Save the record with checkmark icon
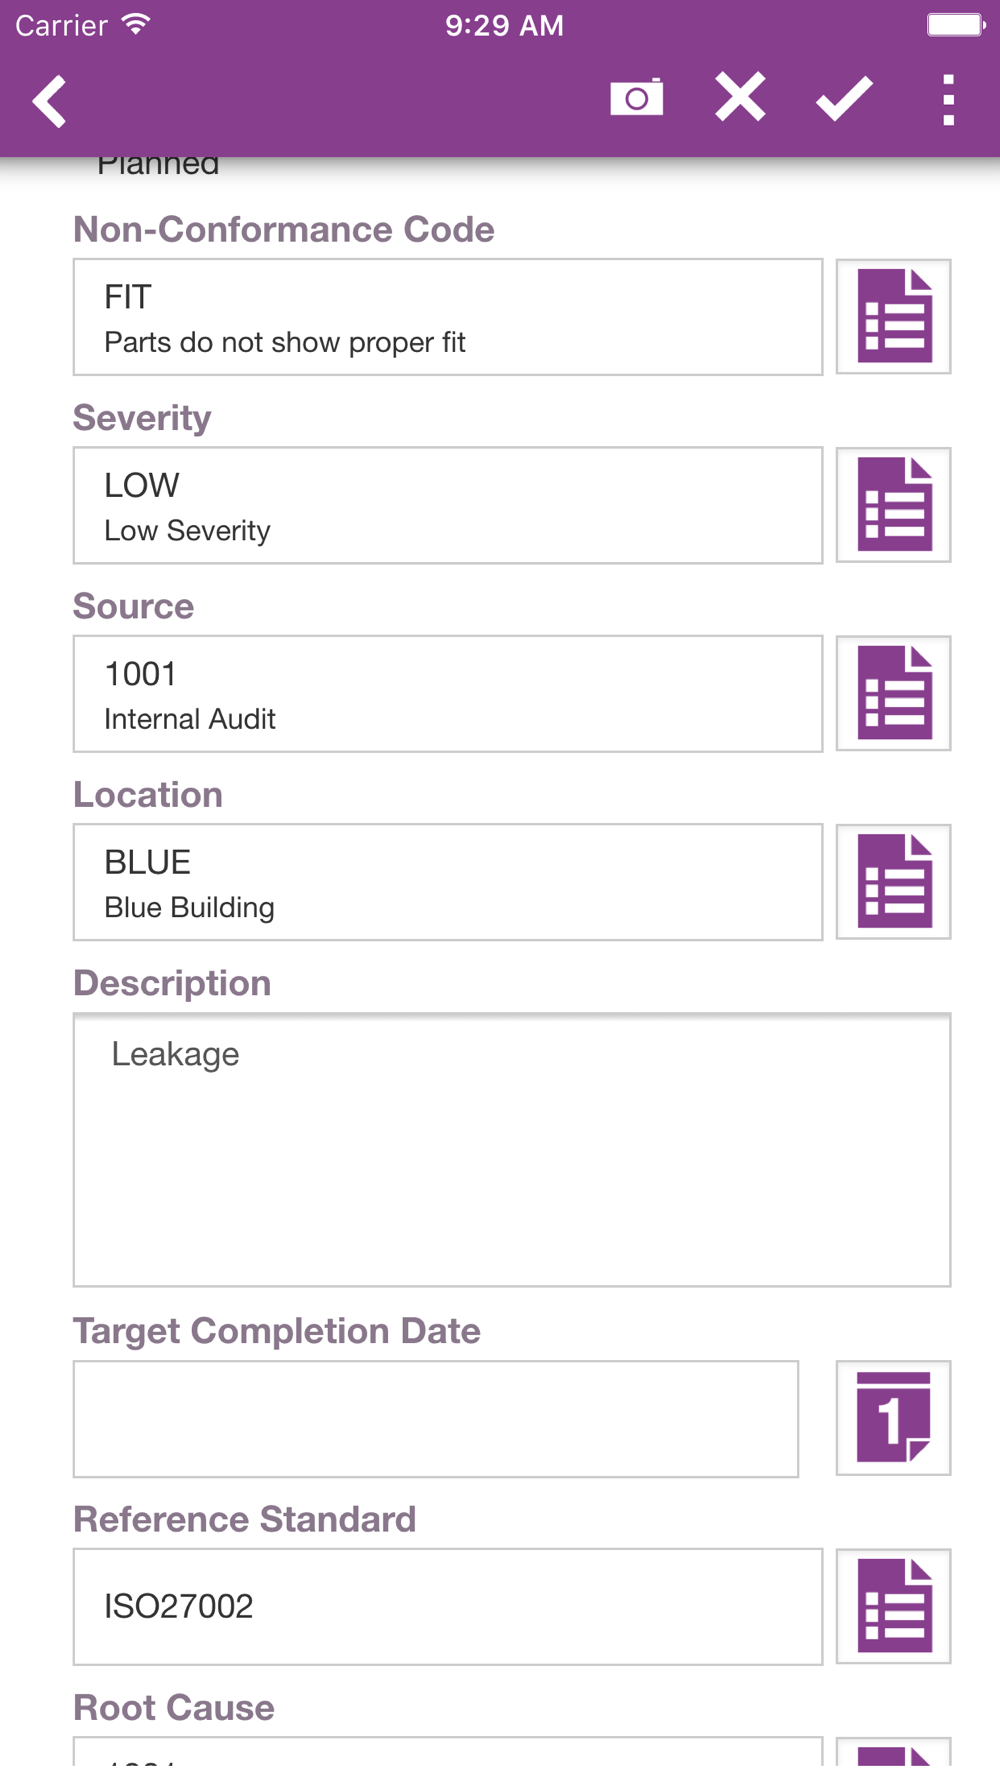The height and width of the screenshot is (1778, 1000). pos(844,98)
